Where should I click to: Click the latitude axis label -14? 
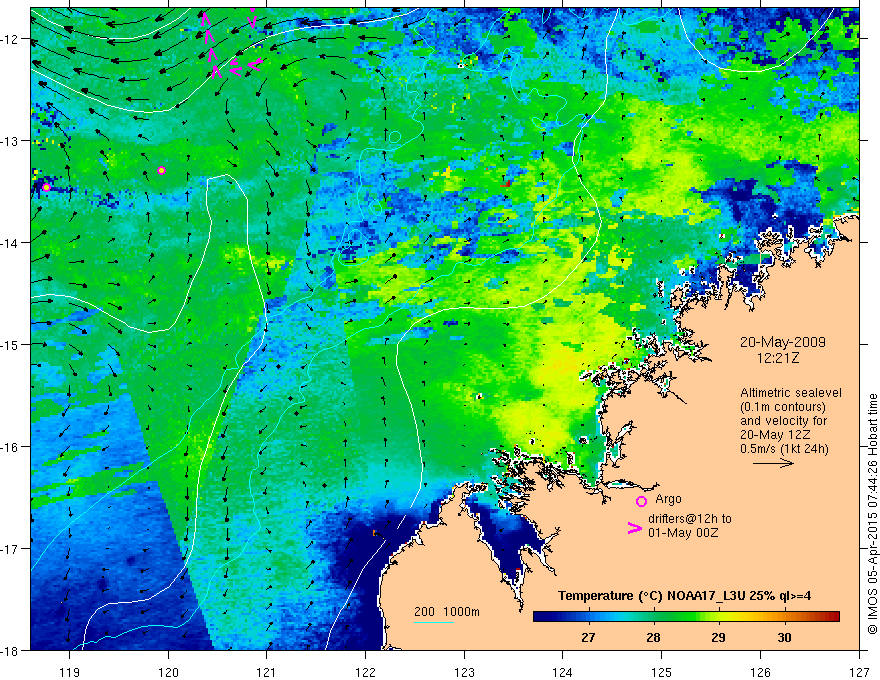coord(10,243)
